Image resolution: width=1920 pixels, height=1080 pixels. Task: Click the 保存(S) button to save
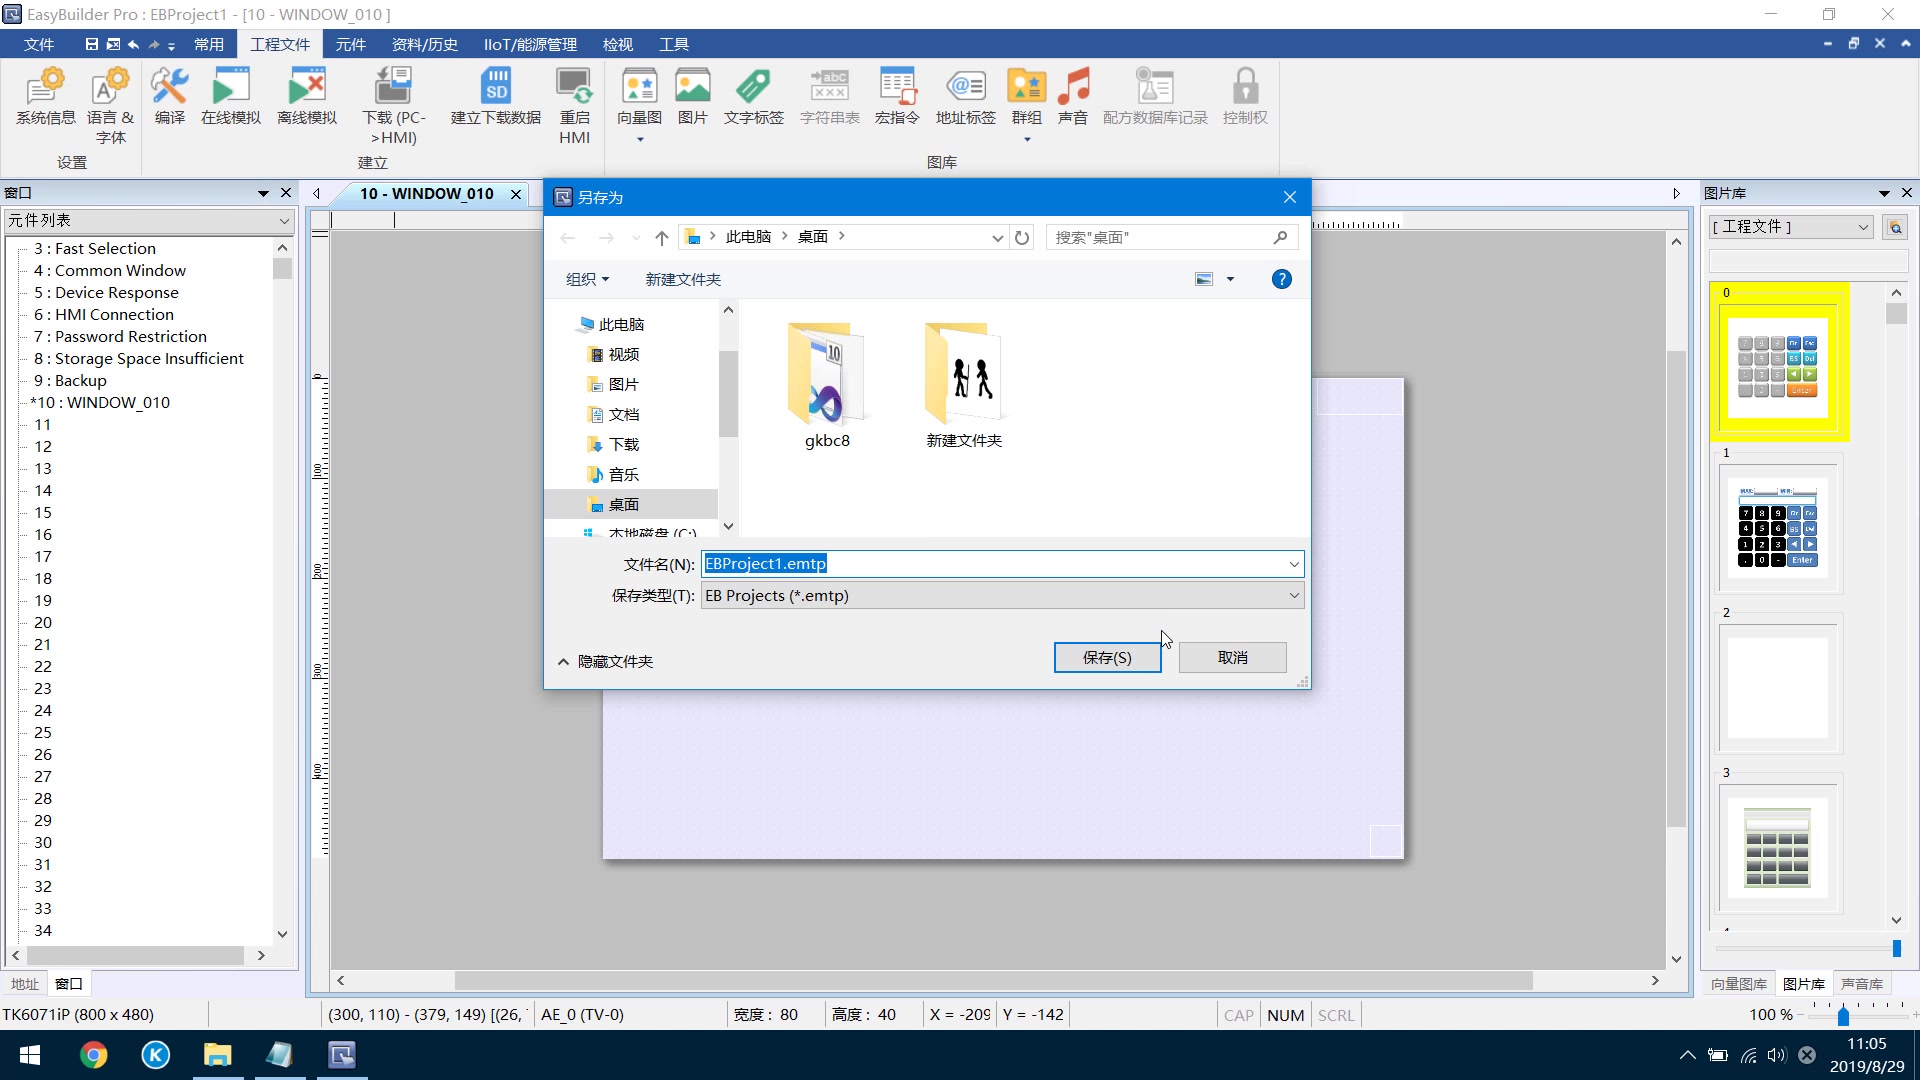[x=1106, y=657]
